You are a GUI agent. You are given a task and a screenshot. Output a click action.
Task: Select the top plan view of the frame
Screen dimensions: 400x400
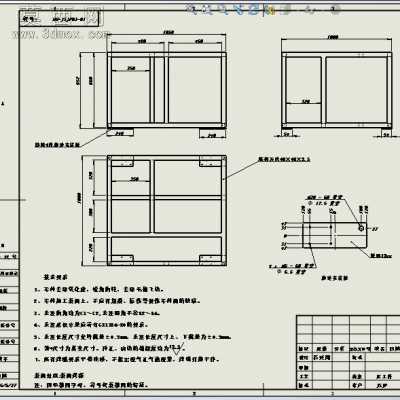click(167, 210)
